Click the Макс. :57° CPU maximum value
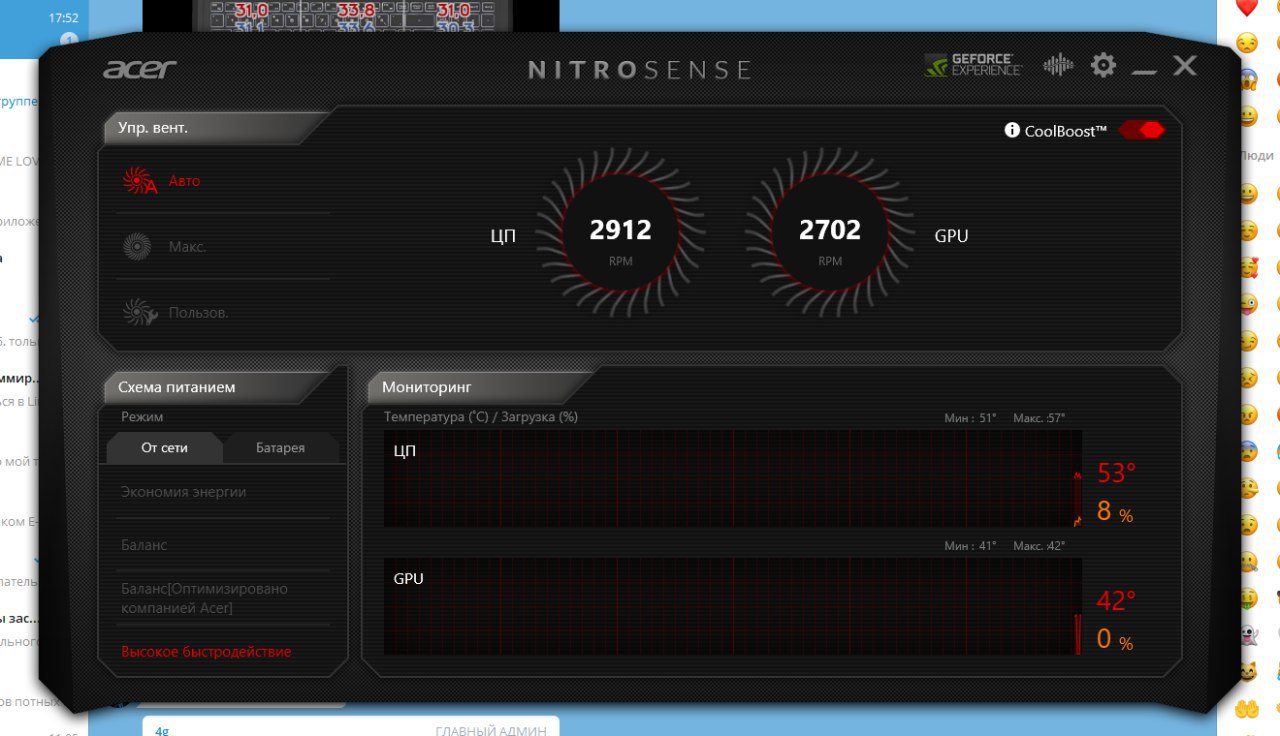 1039,418
